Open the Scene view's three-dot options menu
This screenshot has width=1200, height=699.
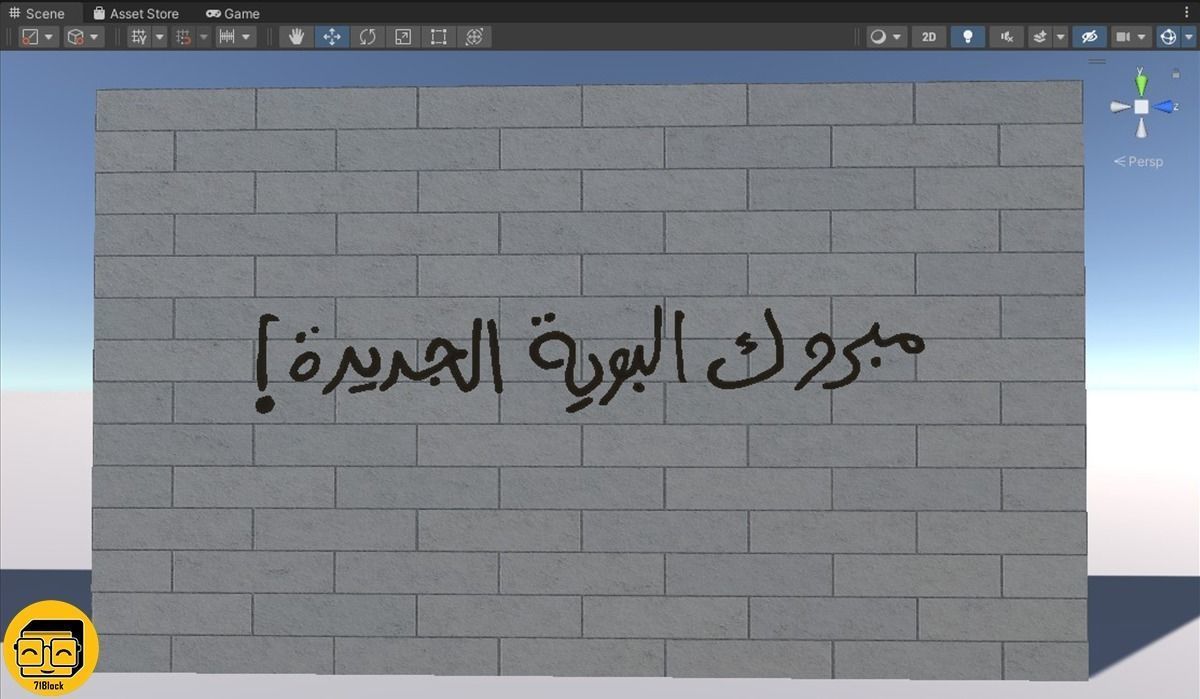click(1187, 12)
